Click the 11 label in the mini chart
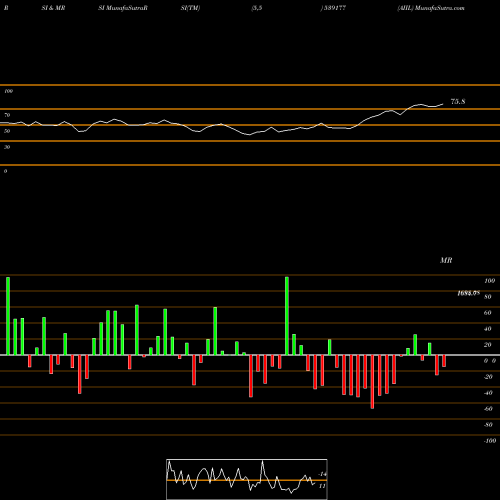Image resolution: width=500 pixels, height=500 pixels. [322, 486]
